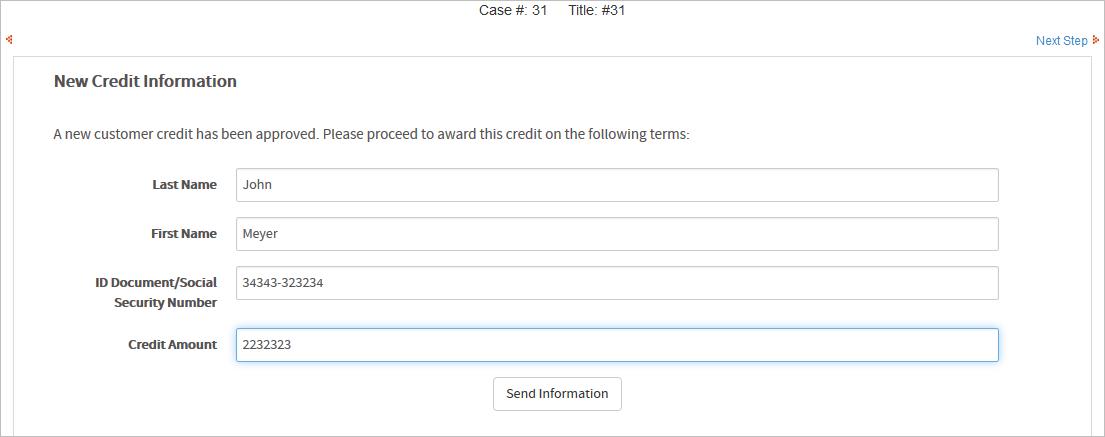1105x437 pixels.
Task: Go to Next Step link
Action: coord(1061,41)
